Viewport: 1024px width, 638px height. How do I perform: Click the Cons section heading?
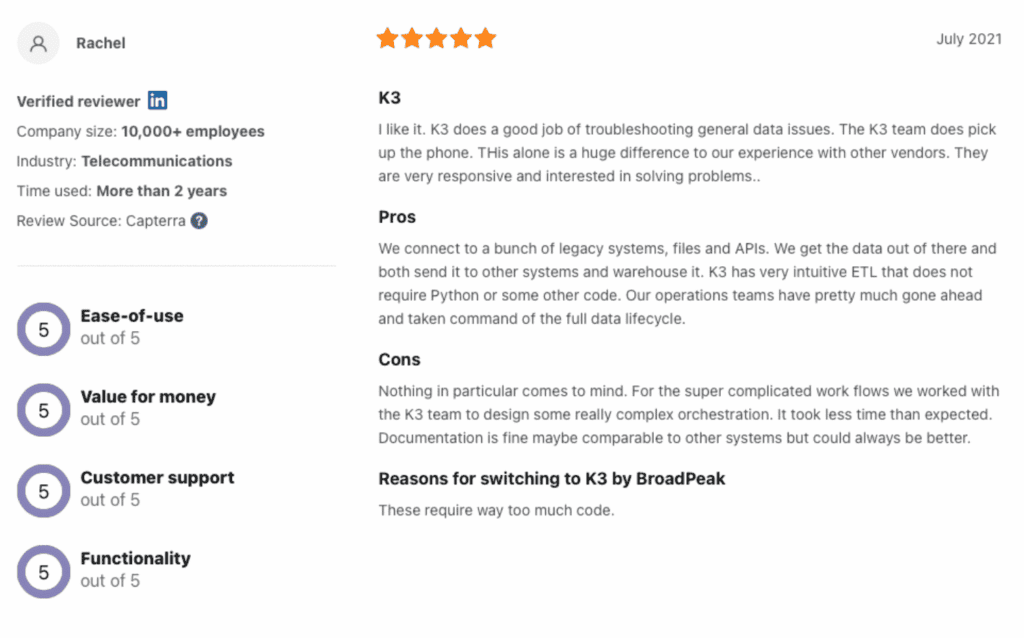[x=399, y=360]
